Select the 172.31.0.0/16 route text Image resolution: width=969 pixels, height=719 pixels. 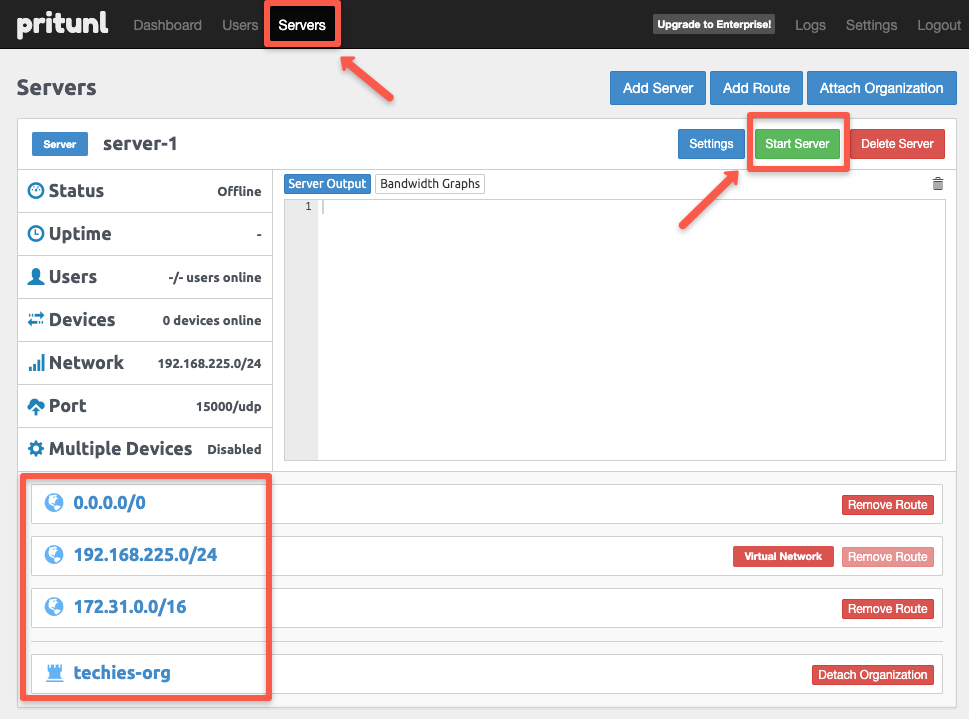pos(130,606)
